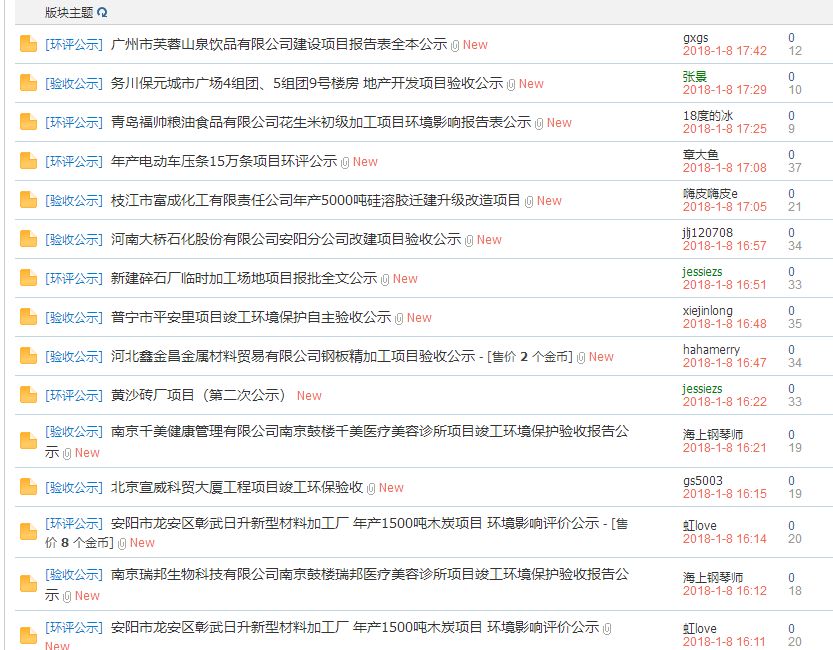View profile of author jlj120708
Screen dimensions: 833x650
pyautogui.click(x=708, y=233)
